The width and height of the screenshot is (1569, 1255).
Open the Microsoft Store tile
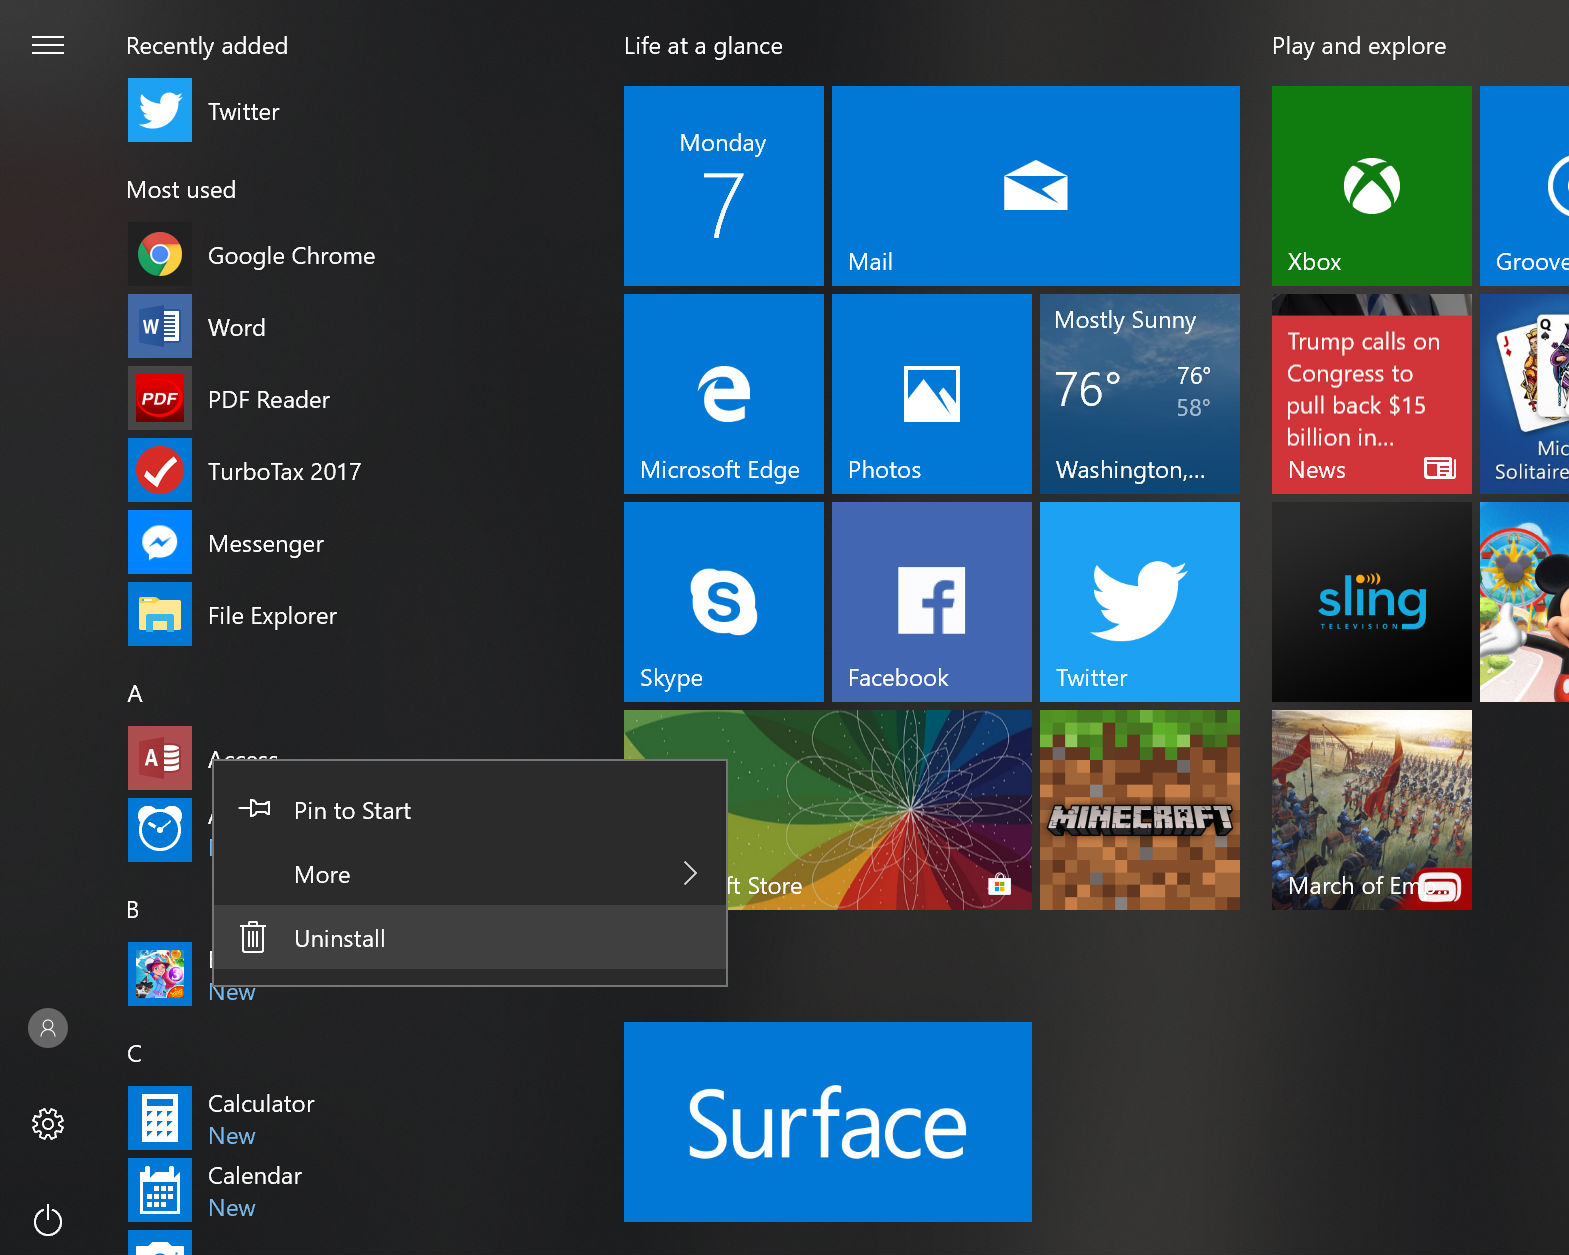880,810
